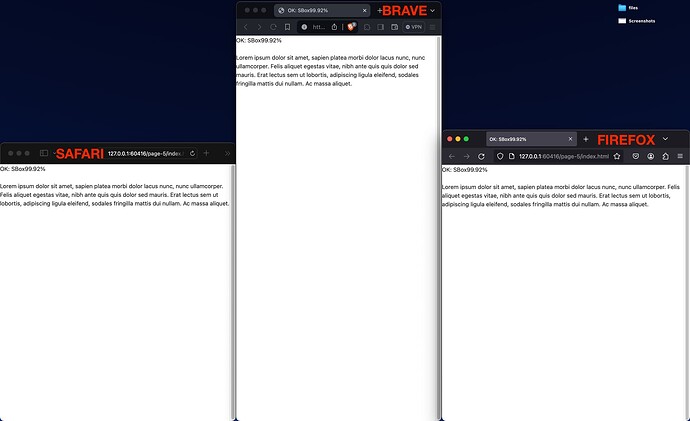Click Safari page vertical scrollbar

(x=233, y=292)
